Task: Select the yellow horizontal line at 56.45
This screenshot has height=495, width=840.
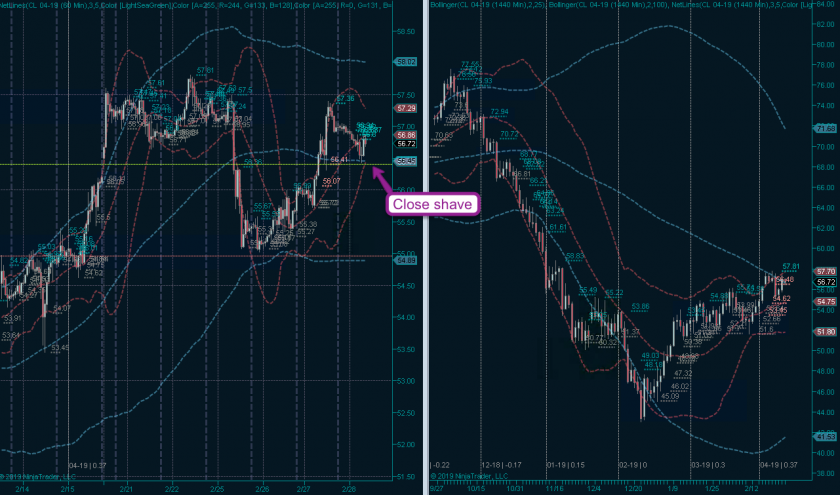Action: click(196, 164)
